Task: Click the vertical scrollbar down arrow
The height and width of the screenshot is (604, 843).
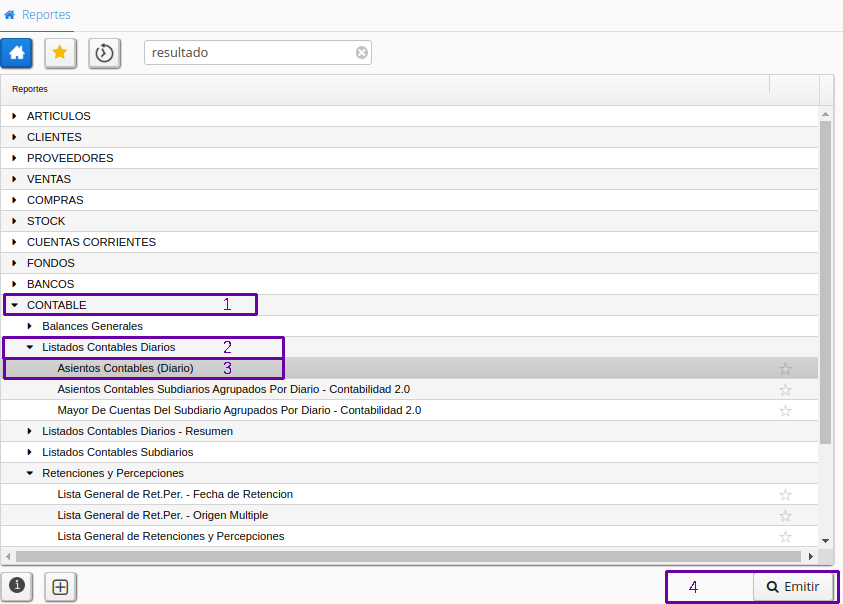Action: pos(825,541)
